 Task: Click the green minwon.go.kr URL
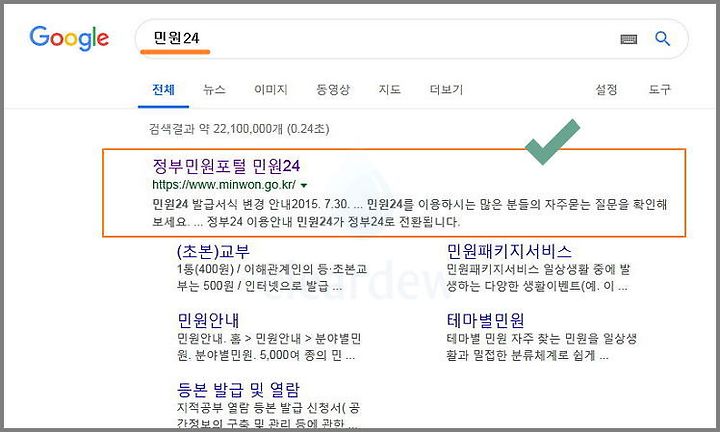point(224,185)
